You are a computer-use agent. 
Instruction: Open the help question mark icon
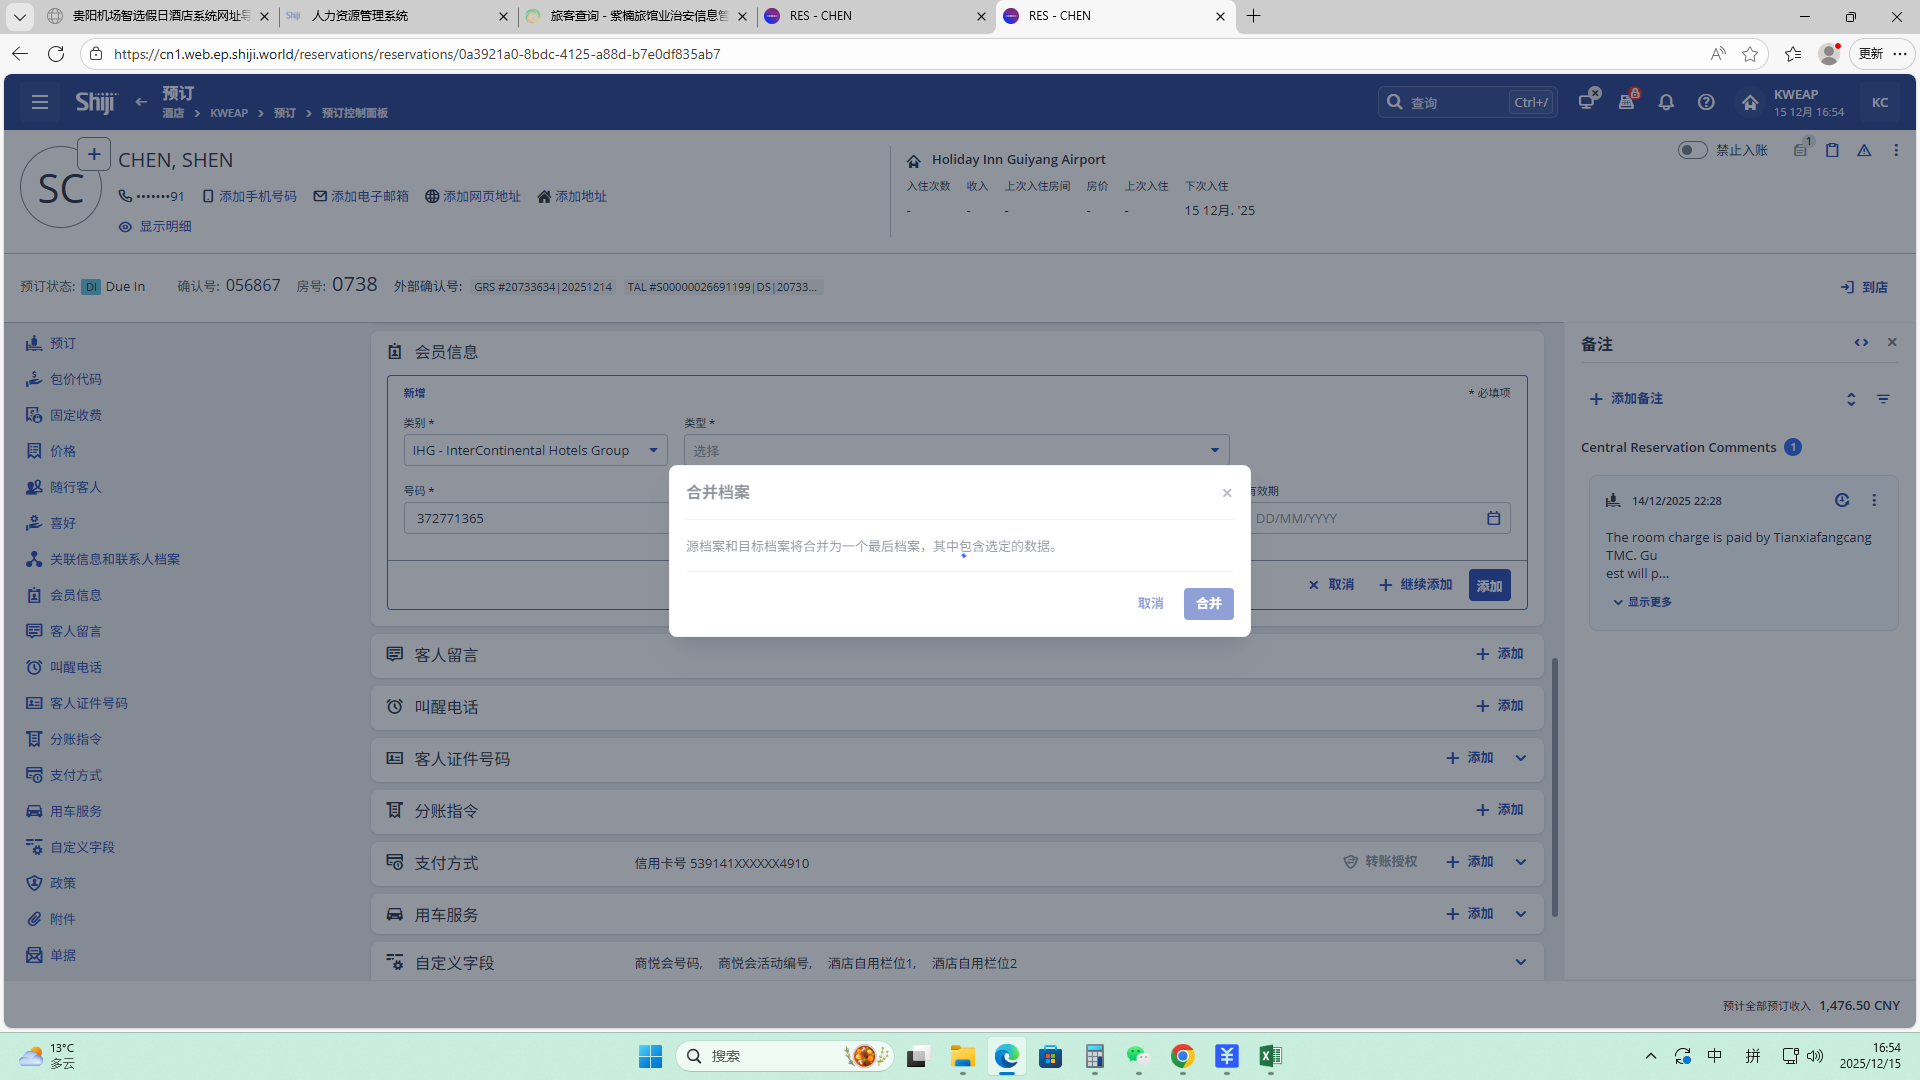1706,102
